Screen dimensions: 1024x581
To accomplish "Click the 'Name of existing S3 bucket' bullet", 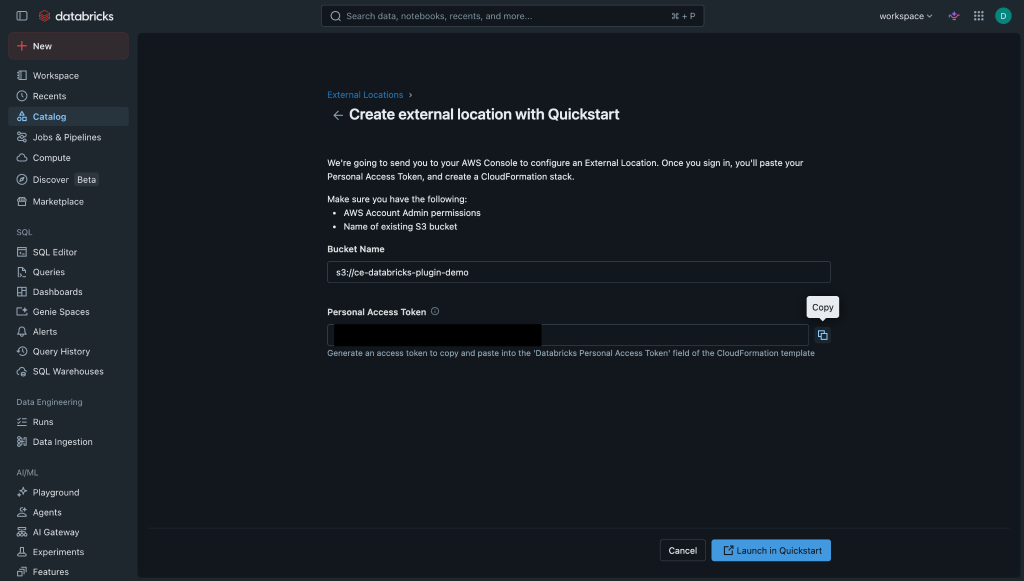I will click(400, 227).
